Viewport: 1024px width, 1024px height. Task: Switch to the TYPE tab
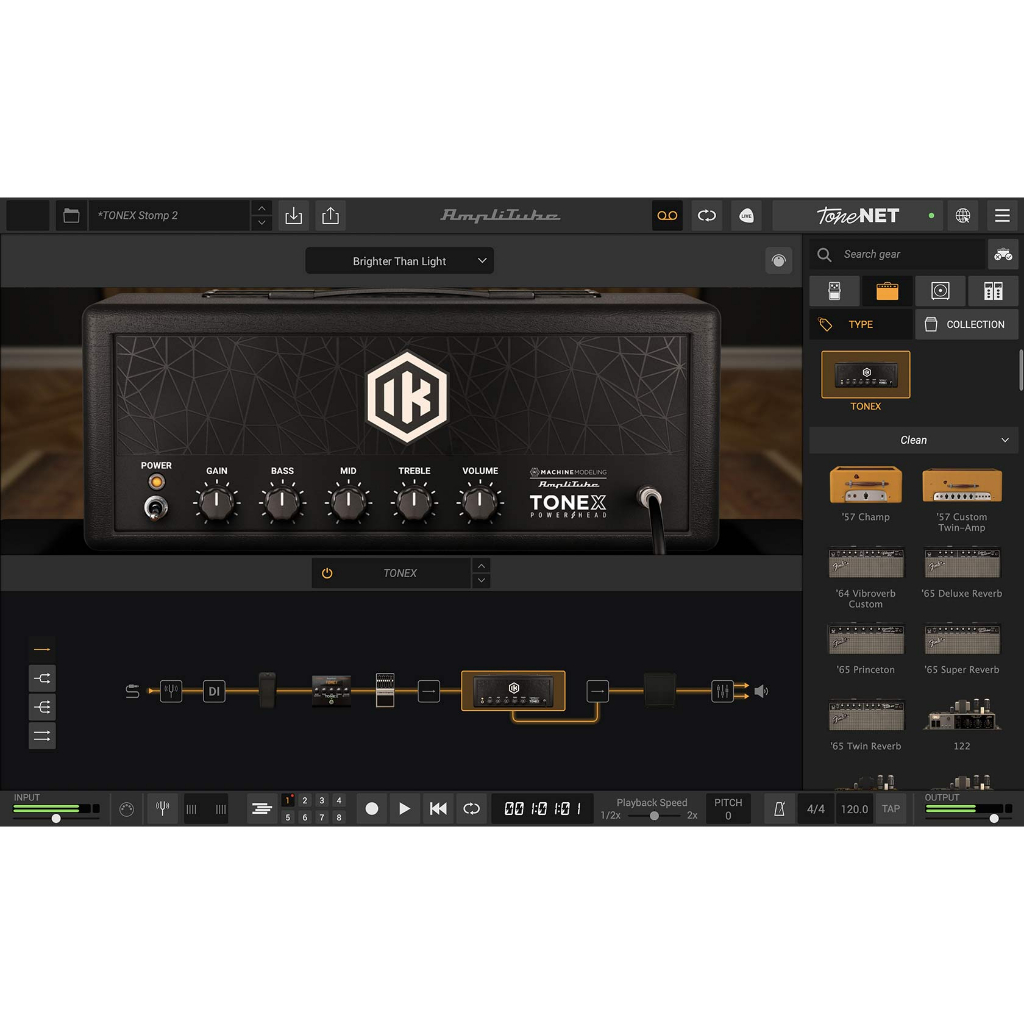pyautogui.click(x=860, y=324)
